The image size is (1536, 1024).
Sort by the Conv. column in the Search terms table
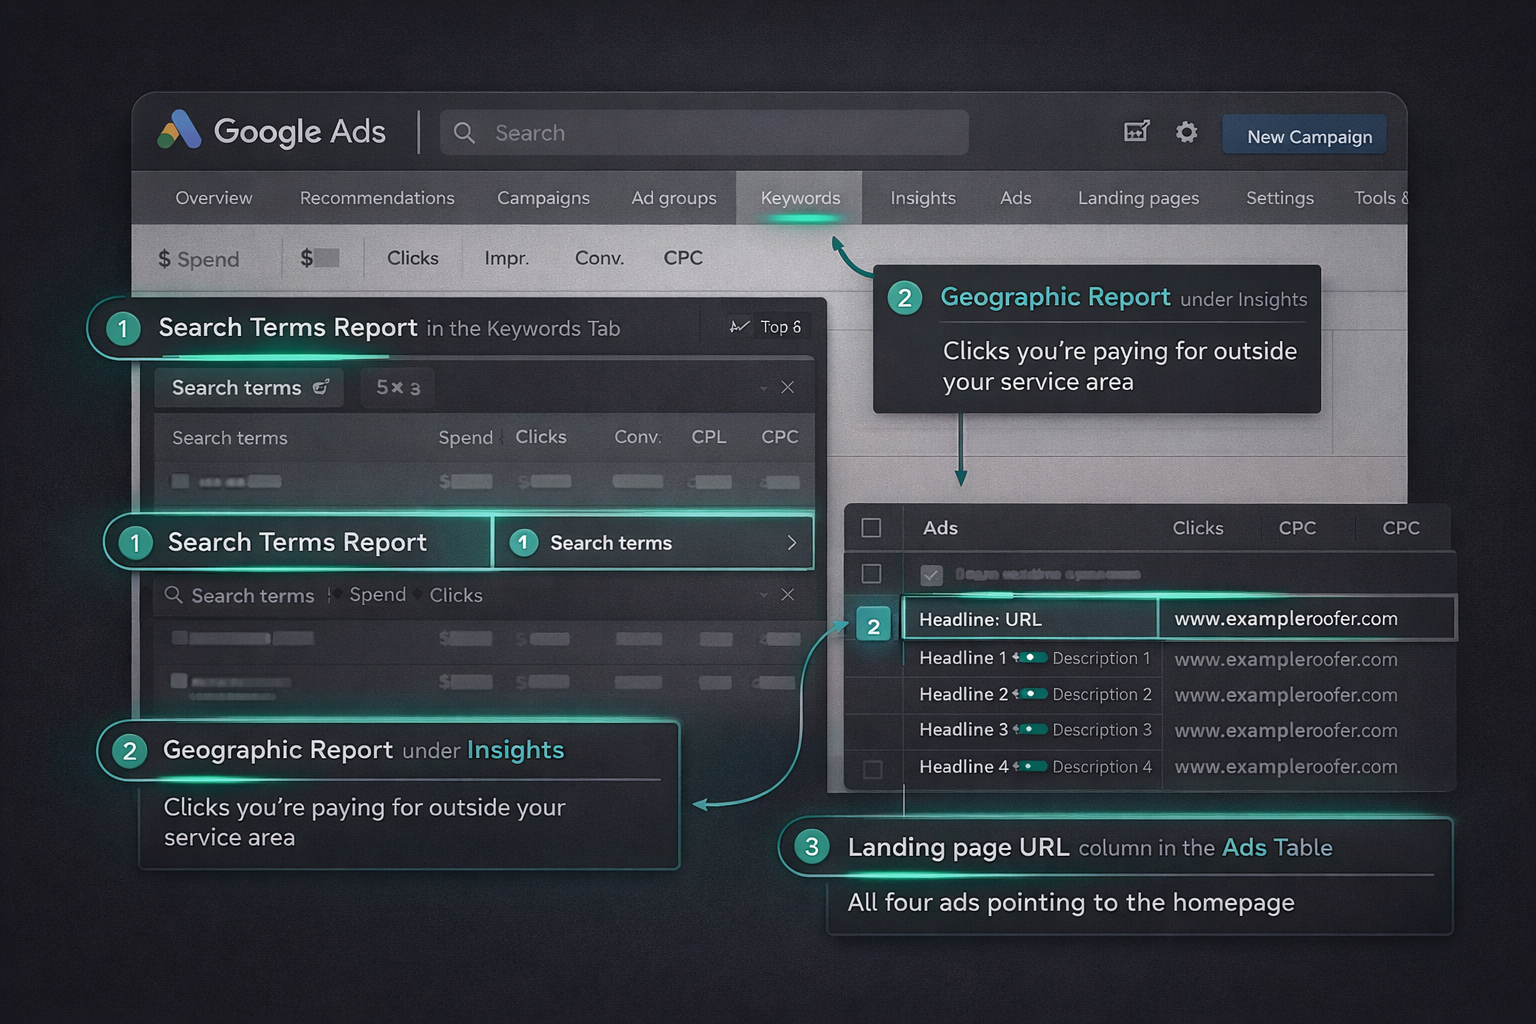(637, 437)
